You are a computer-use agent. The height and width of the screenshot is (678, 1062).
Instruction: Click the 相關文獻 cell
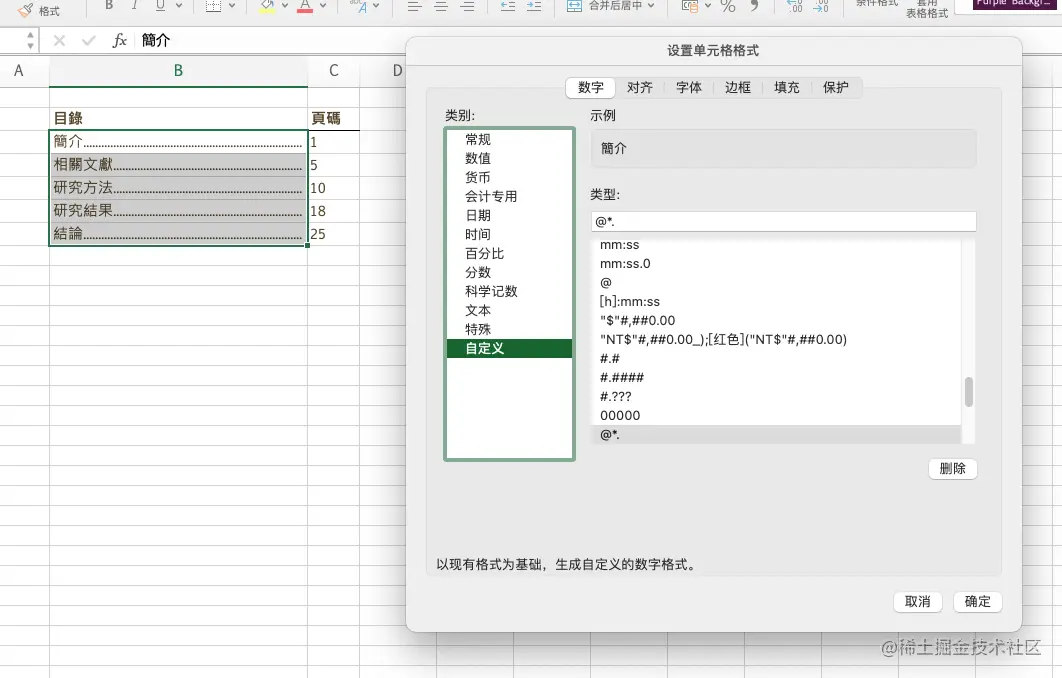tap(178, 165)
